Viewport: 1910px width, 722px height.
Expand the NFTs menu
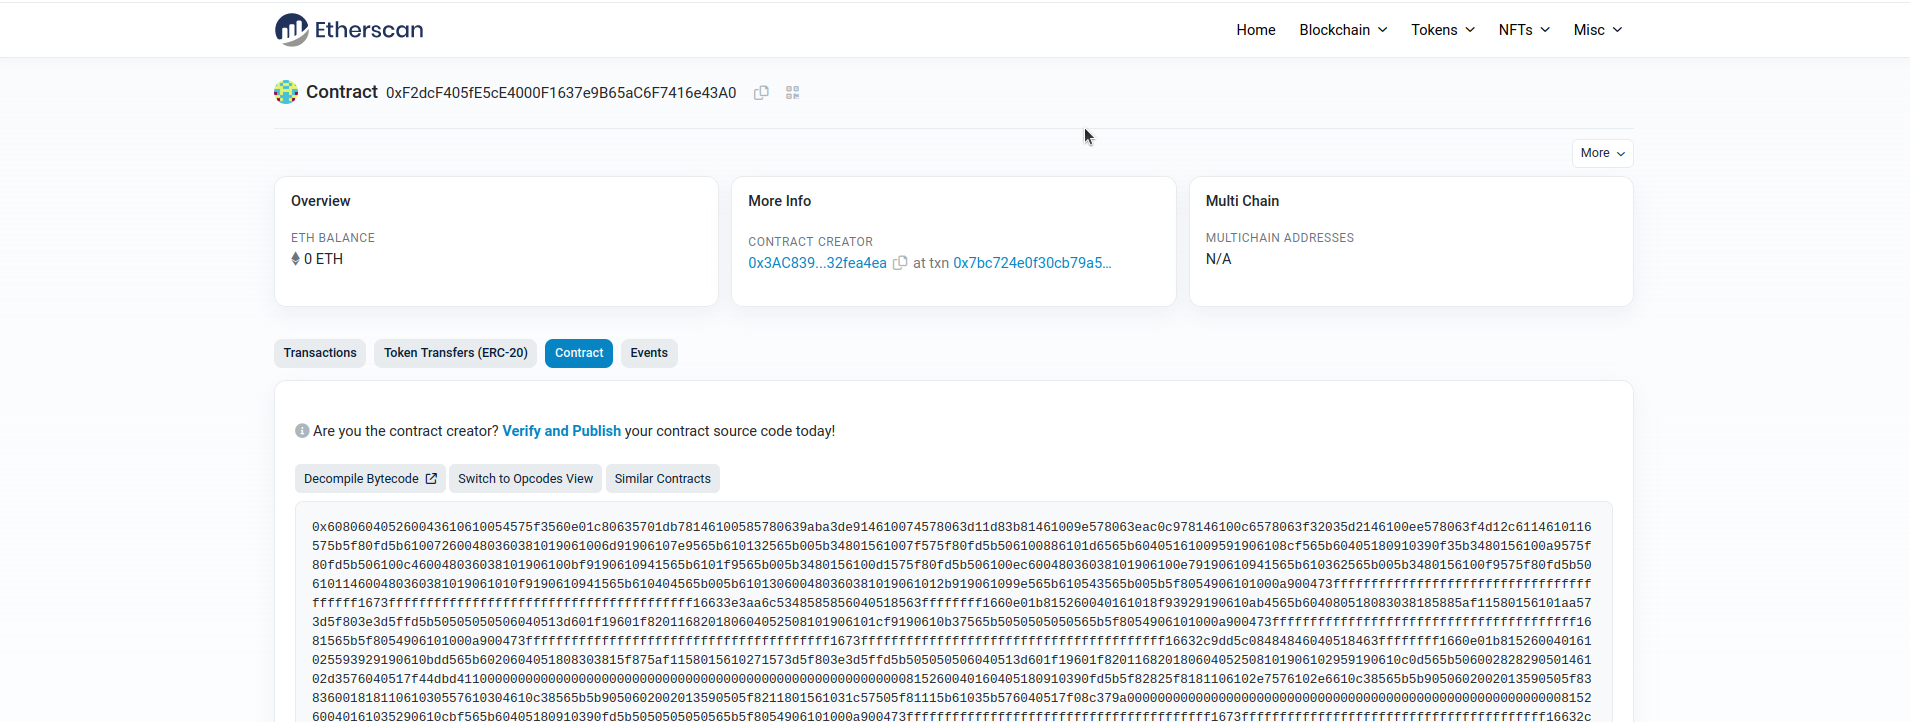[x=1524, y=30]
